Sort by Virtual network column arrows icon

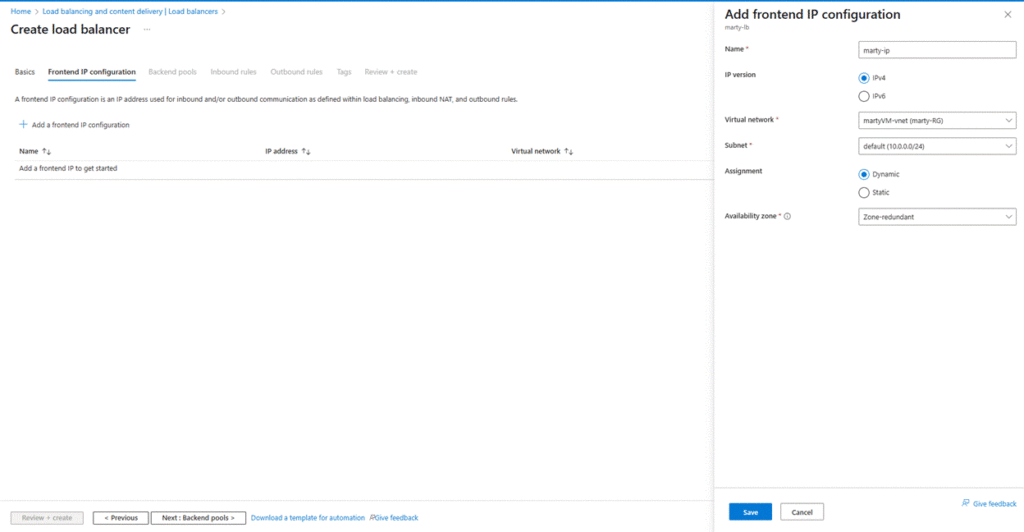tap(569, 151)
